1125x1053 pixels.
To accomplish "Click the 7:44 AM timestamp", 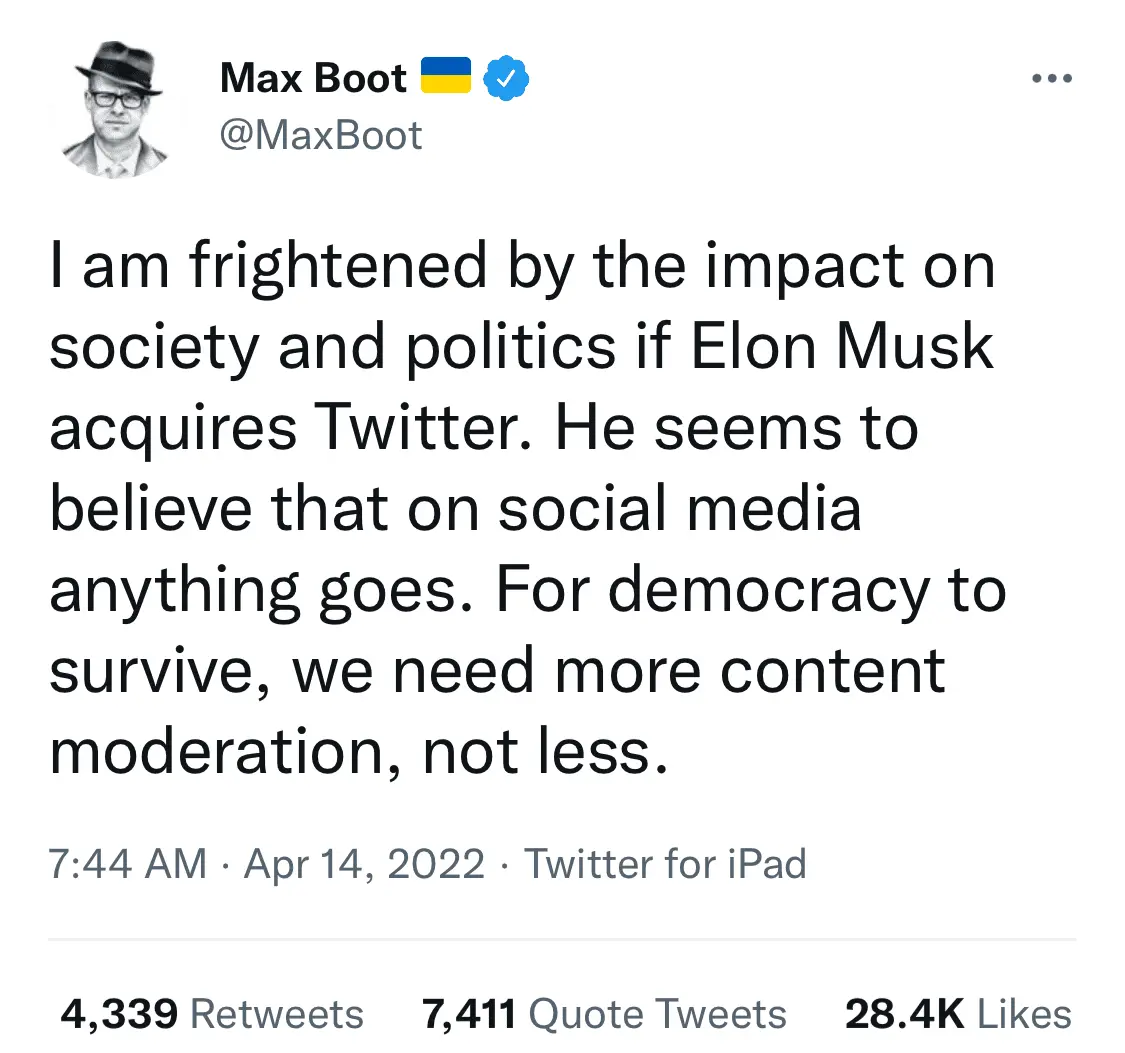I will point(128,864).
